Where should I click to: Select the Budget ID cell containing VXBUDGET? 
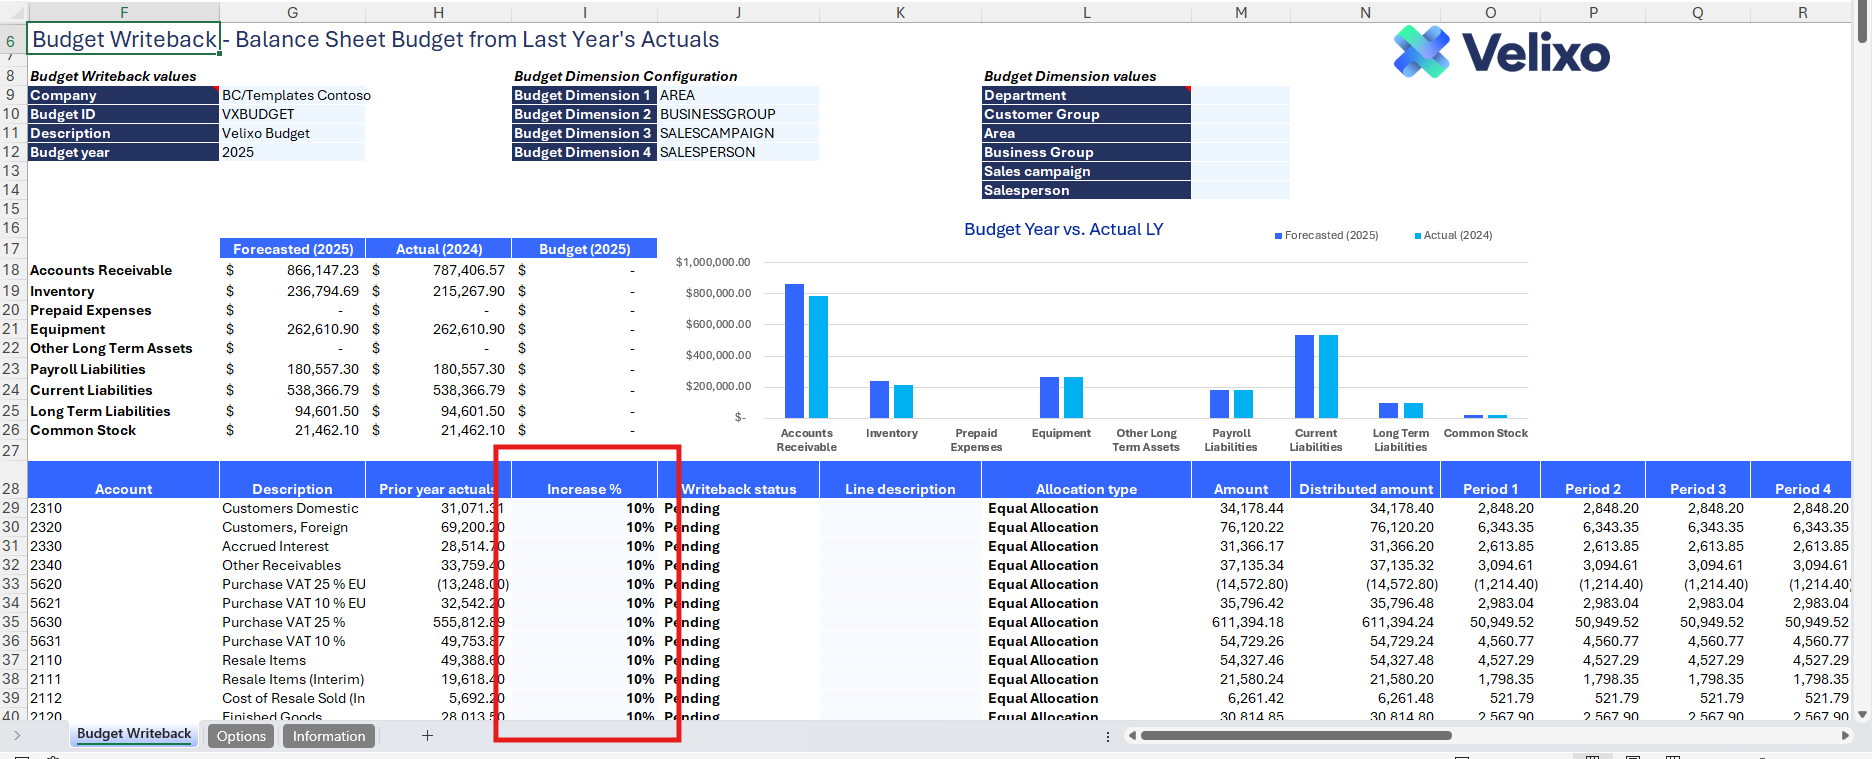coord(291,114)
